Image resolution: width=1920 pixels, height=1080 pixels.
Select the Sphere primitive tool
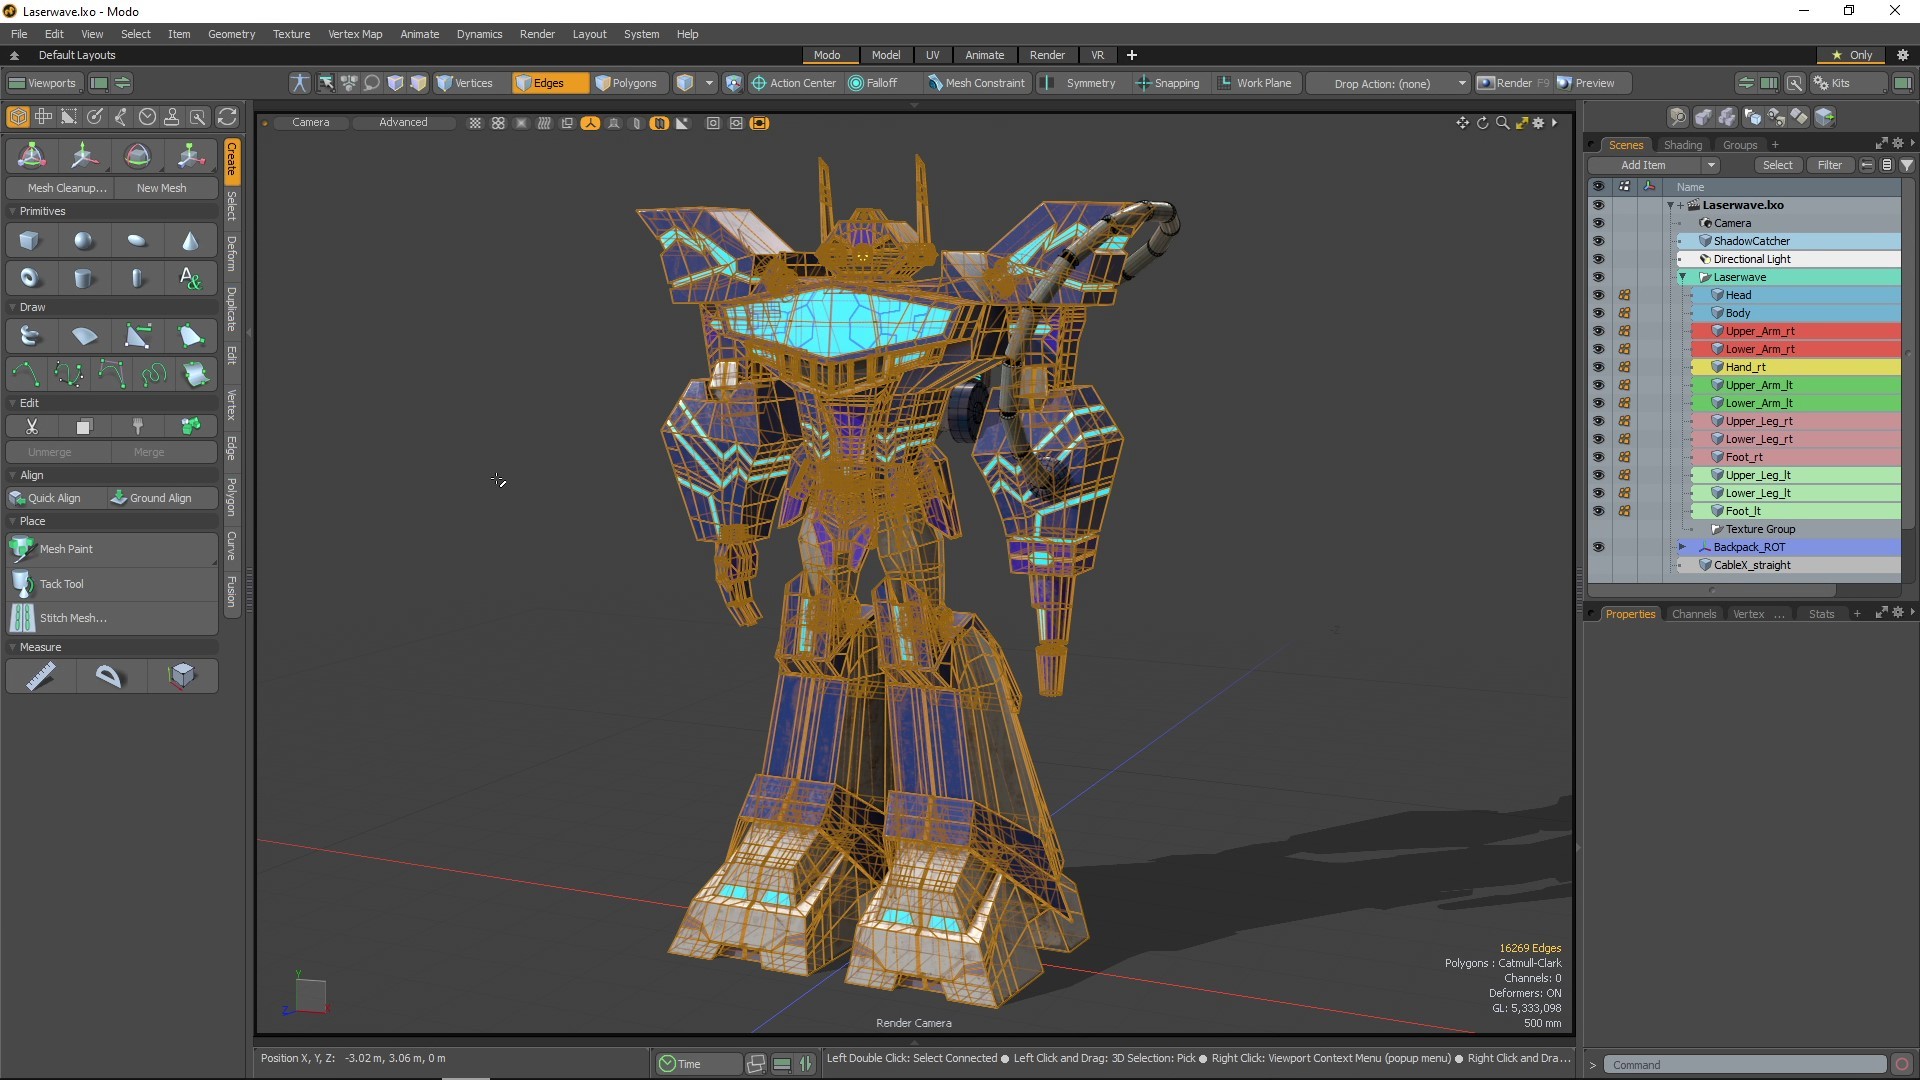tap(83, 240)
